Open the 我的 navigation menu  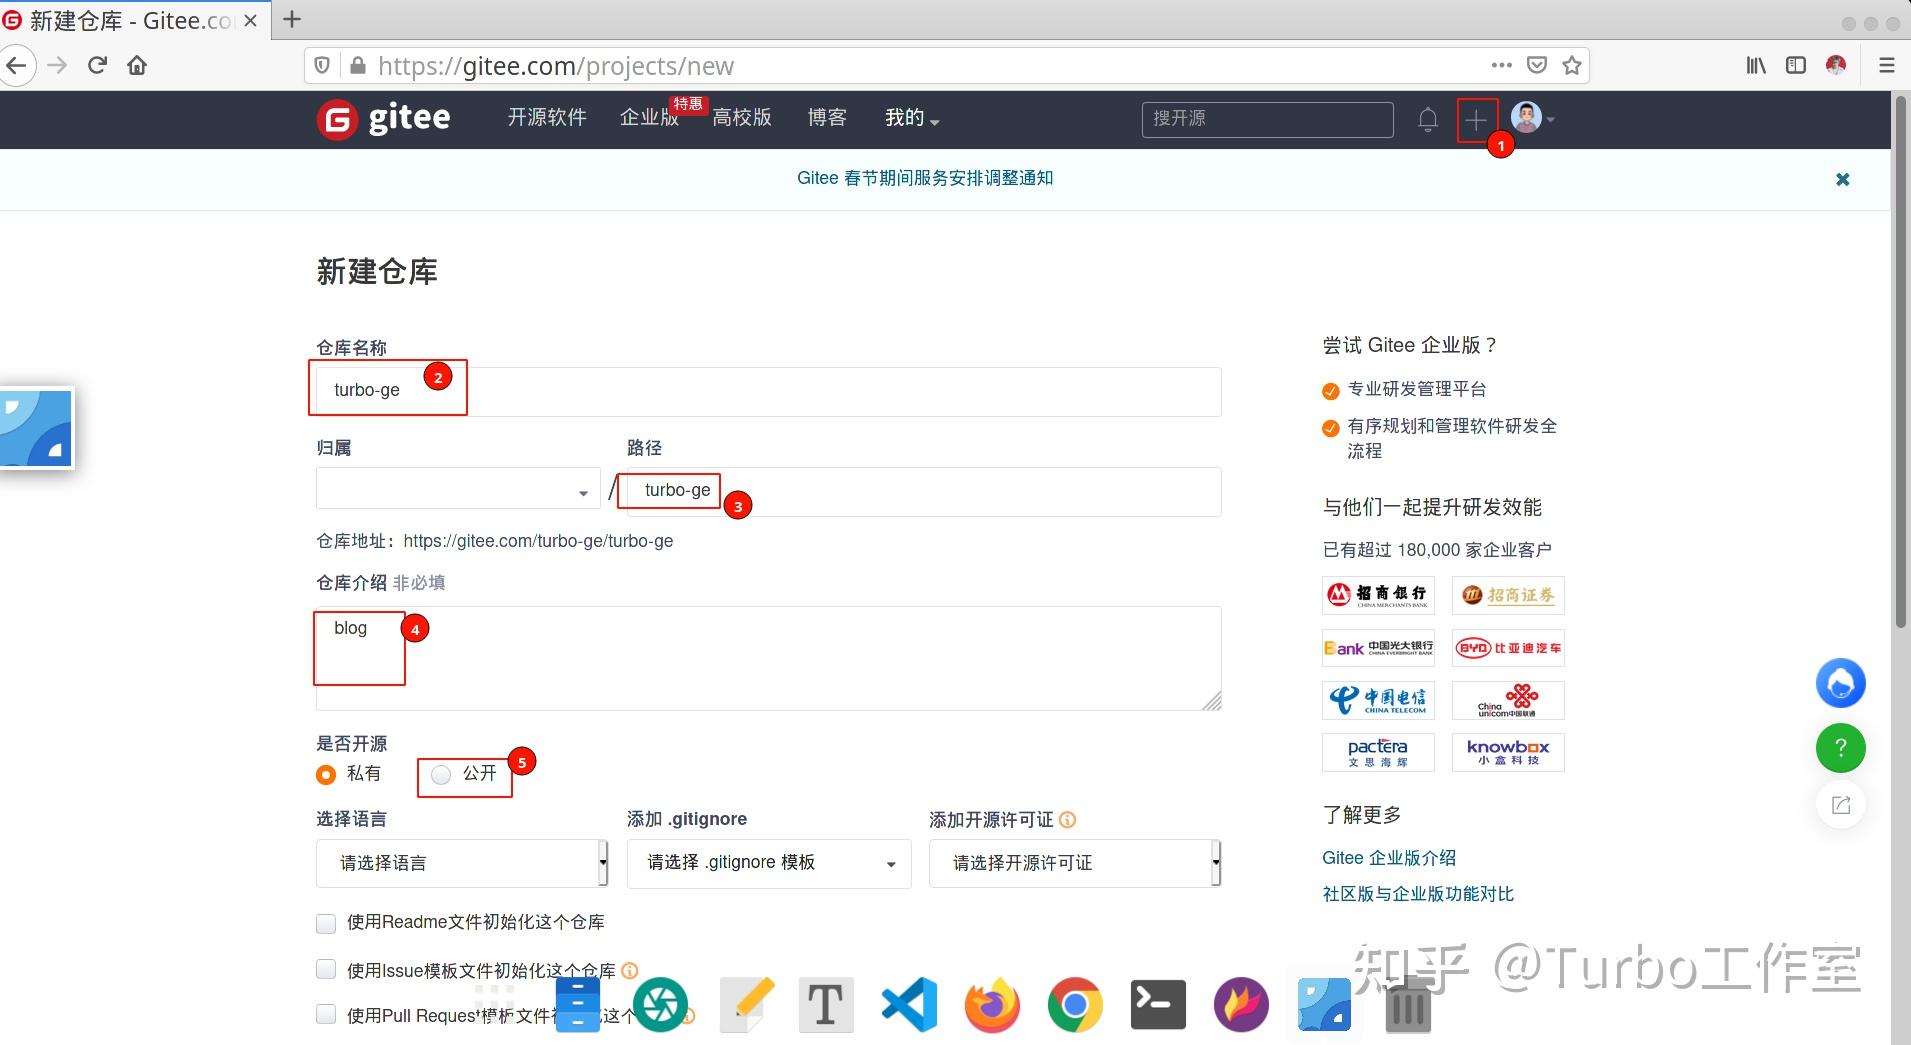(x=910, y=117)
